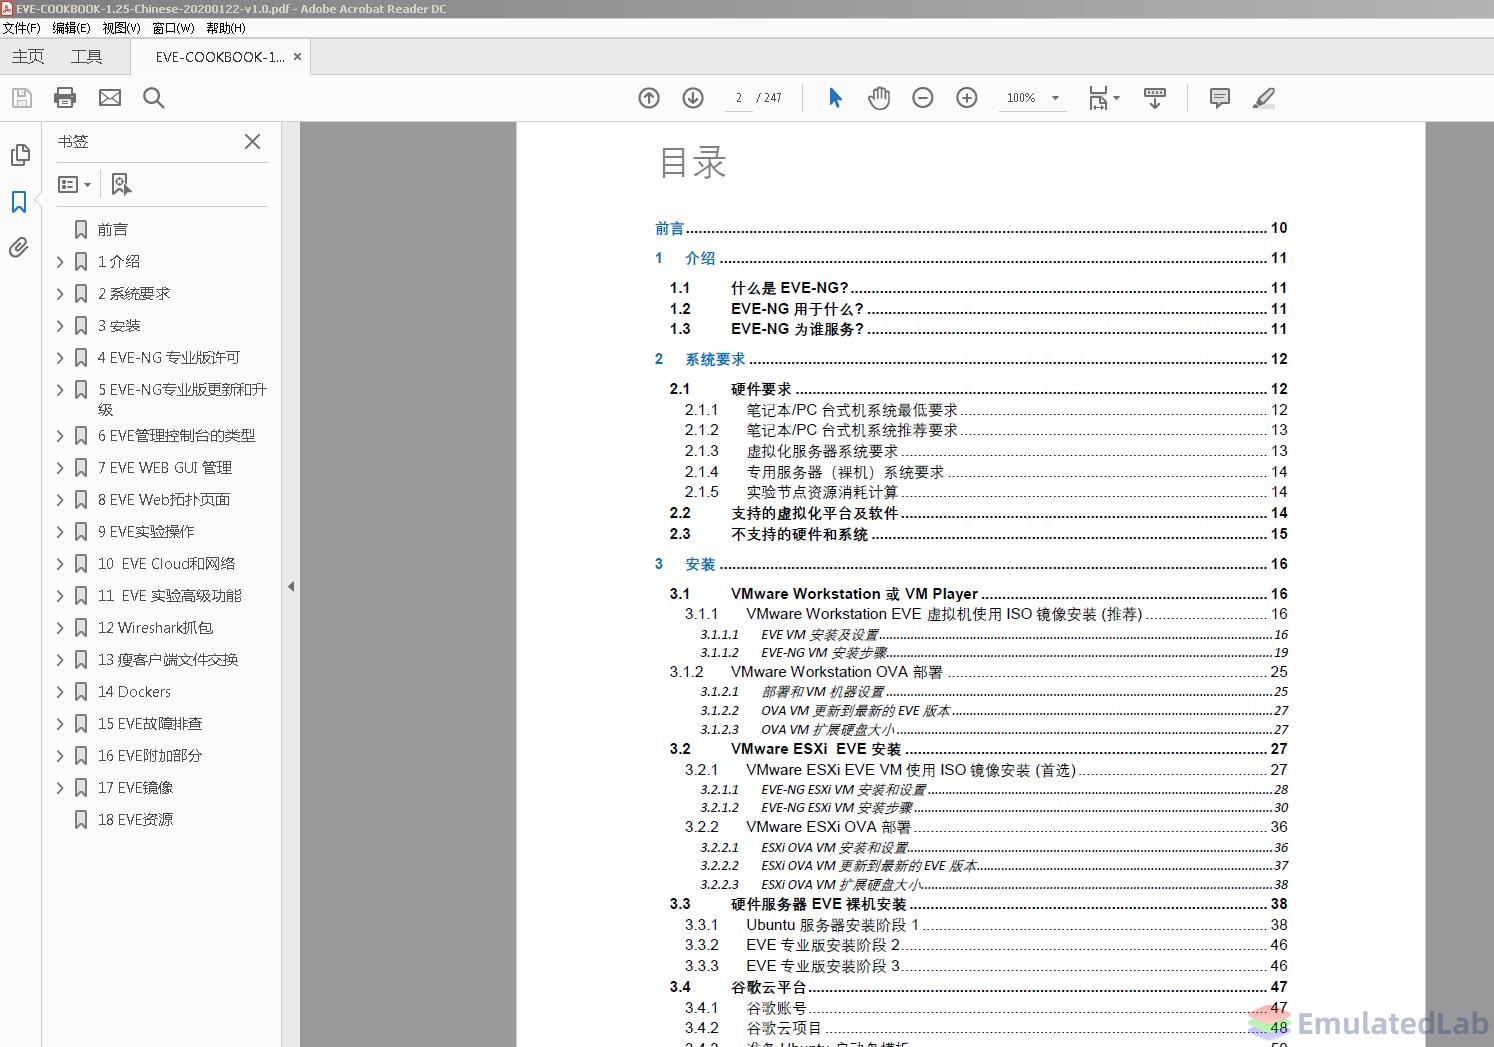Open the page thumbnails panel icon

pos(19,155)
